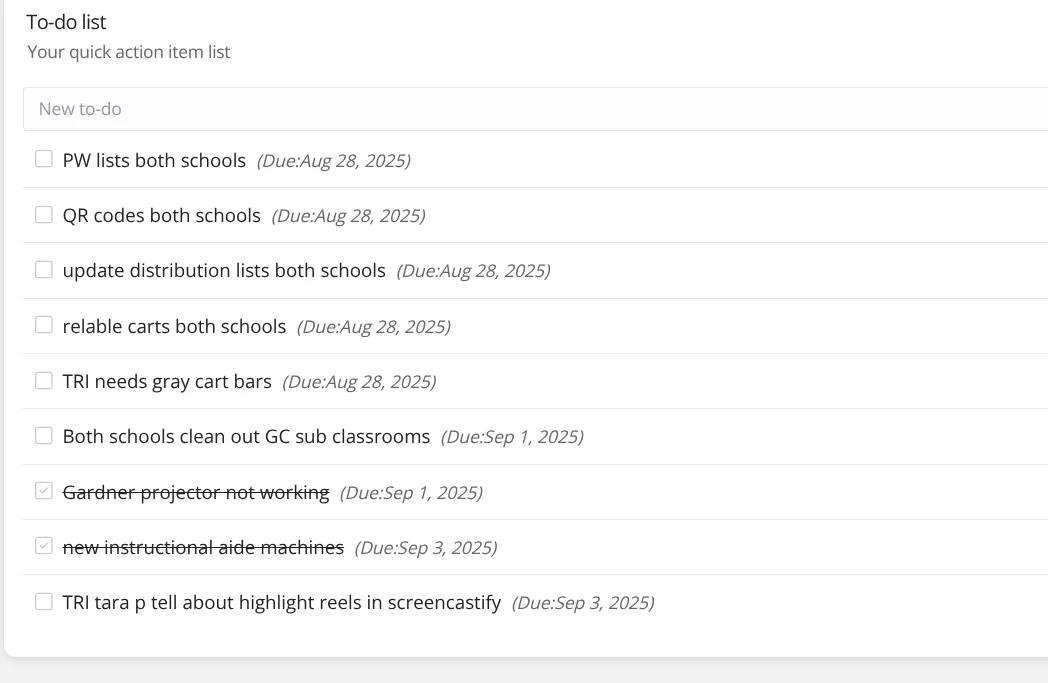Click the update distribution lists task label

tap(224, 271)
